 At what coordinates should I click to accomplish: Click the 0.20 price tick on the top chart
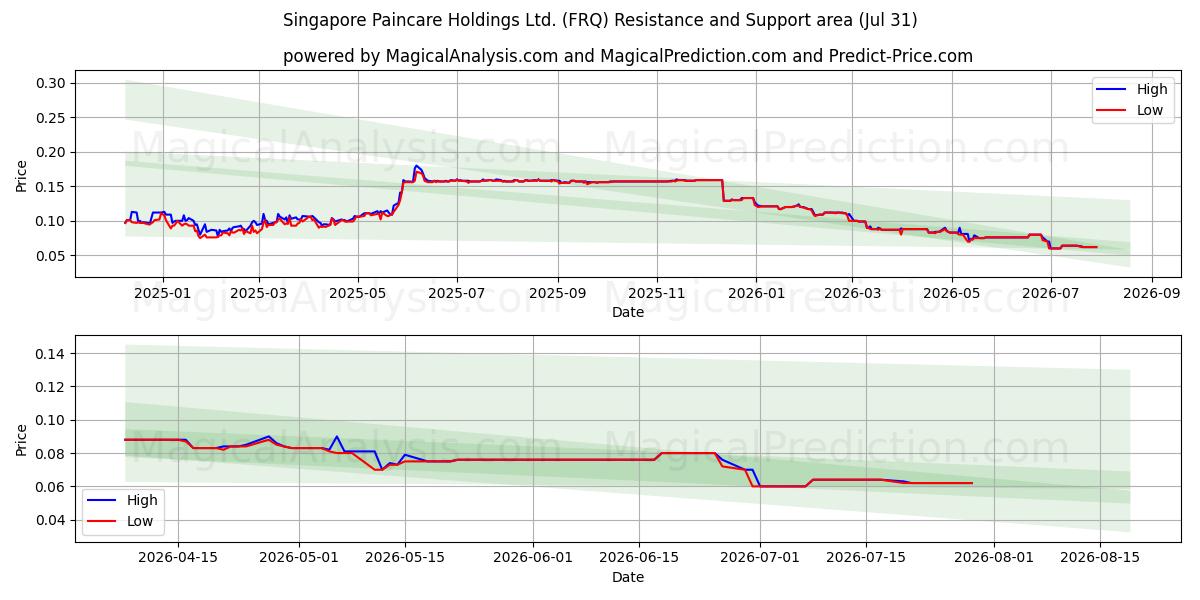coord(51,152)
